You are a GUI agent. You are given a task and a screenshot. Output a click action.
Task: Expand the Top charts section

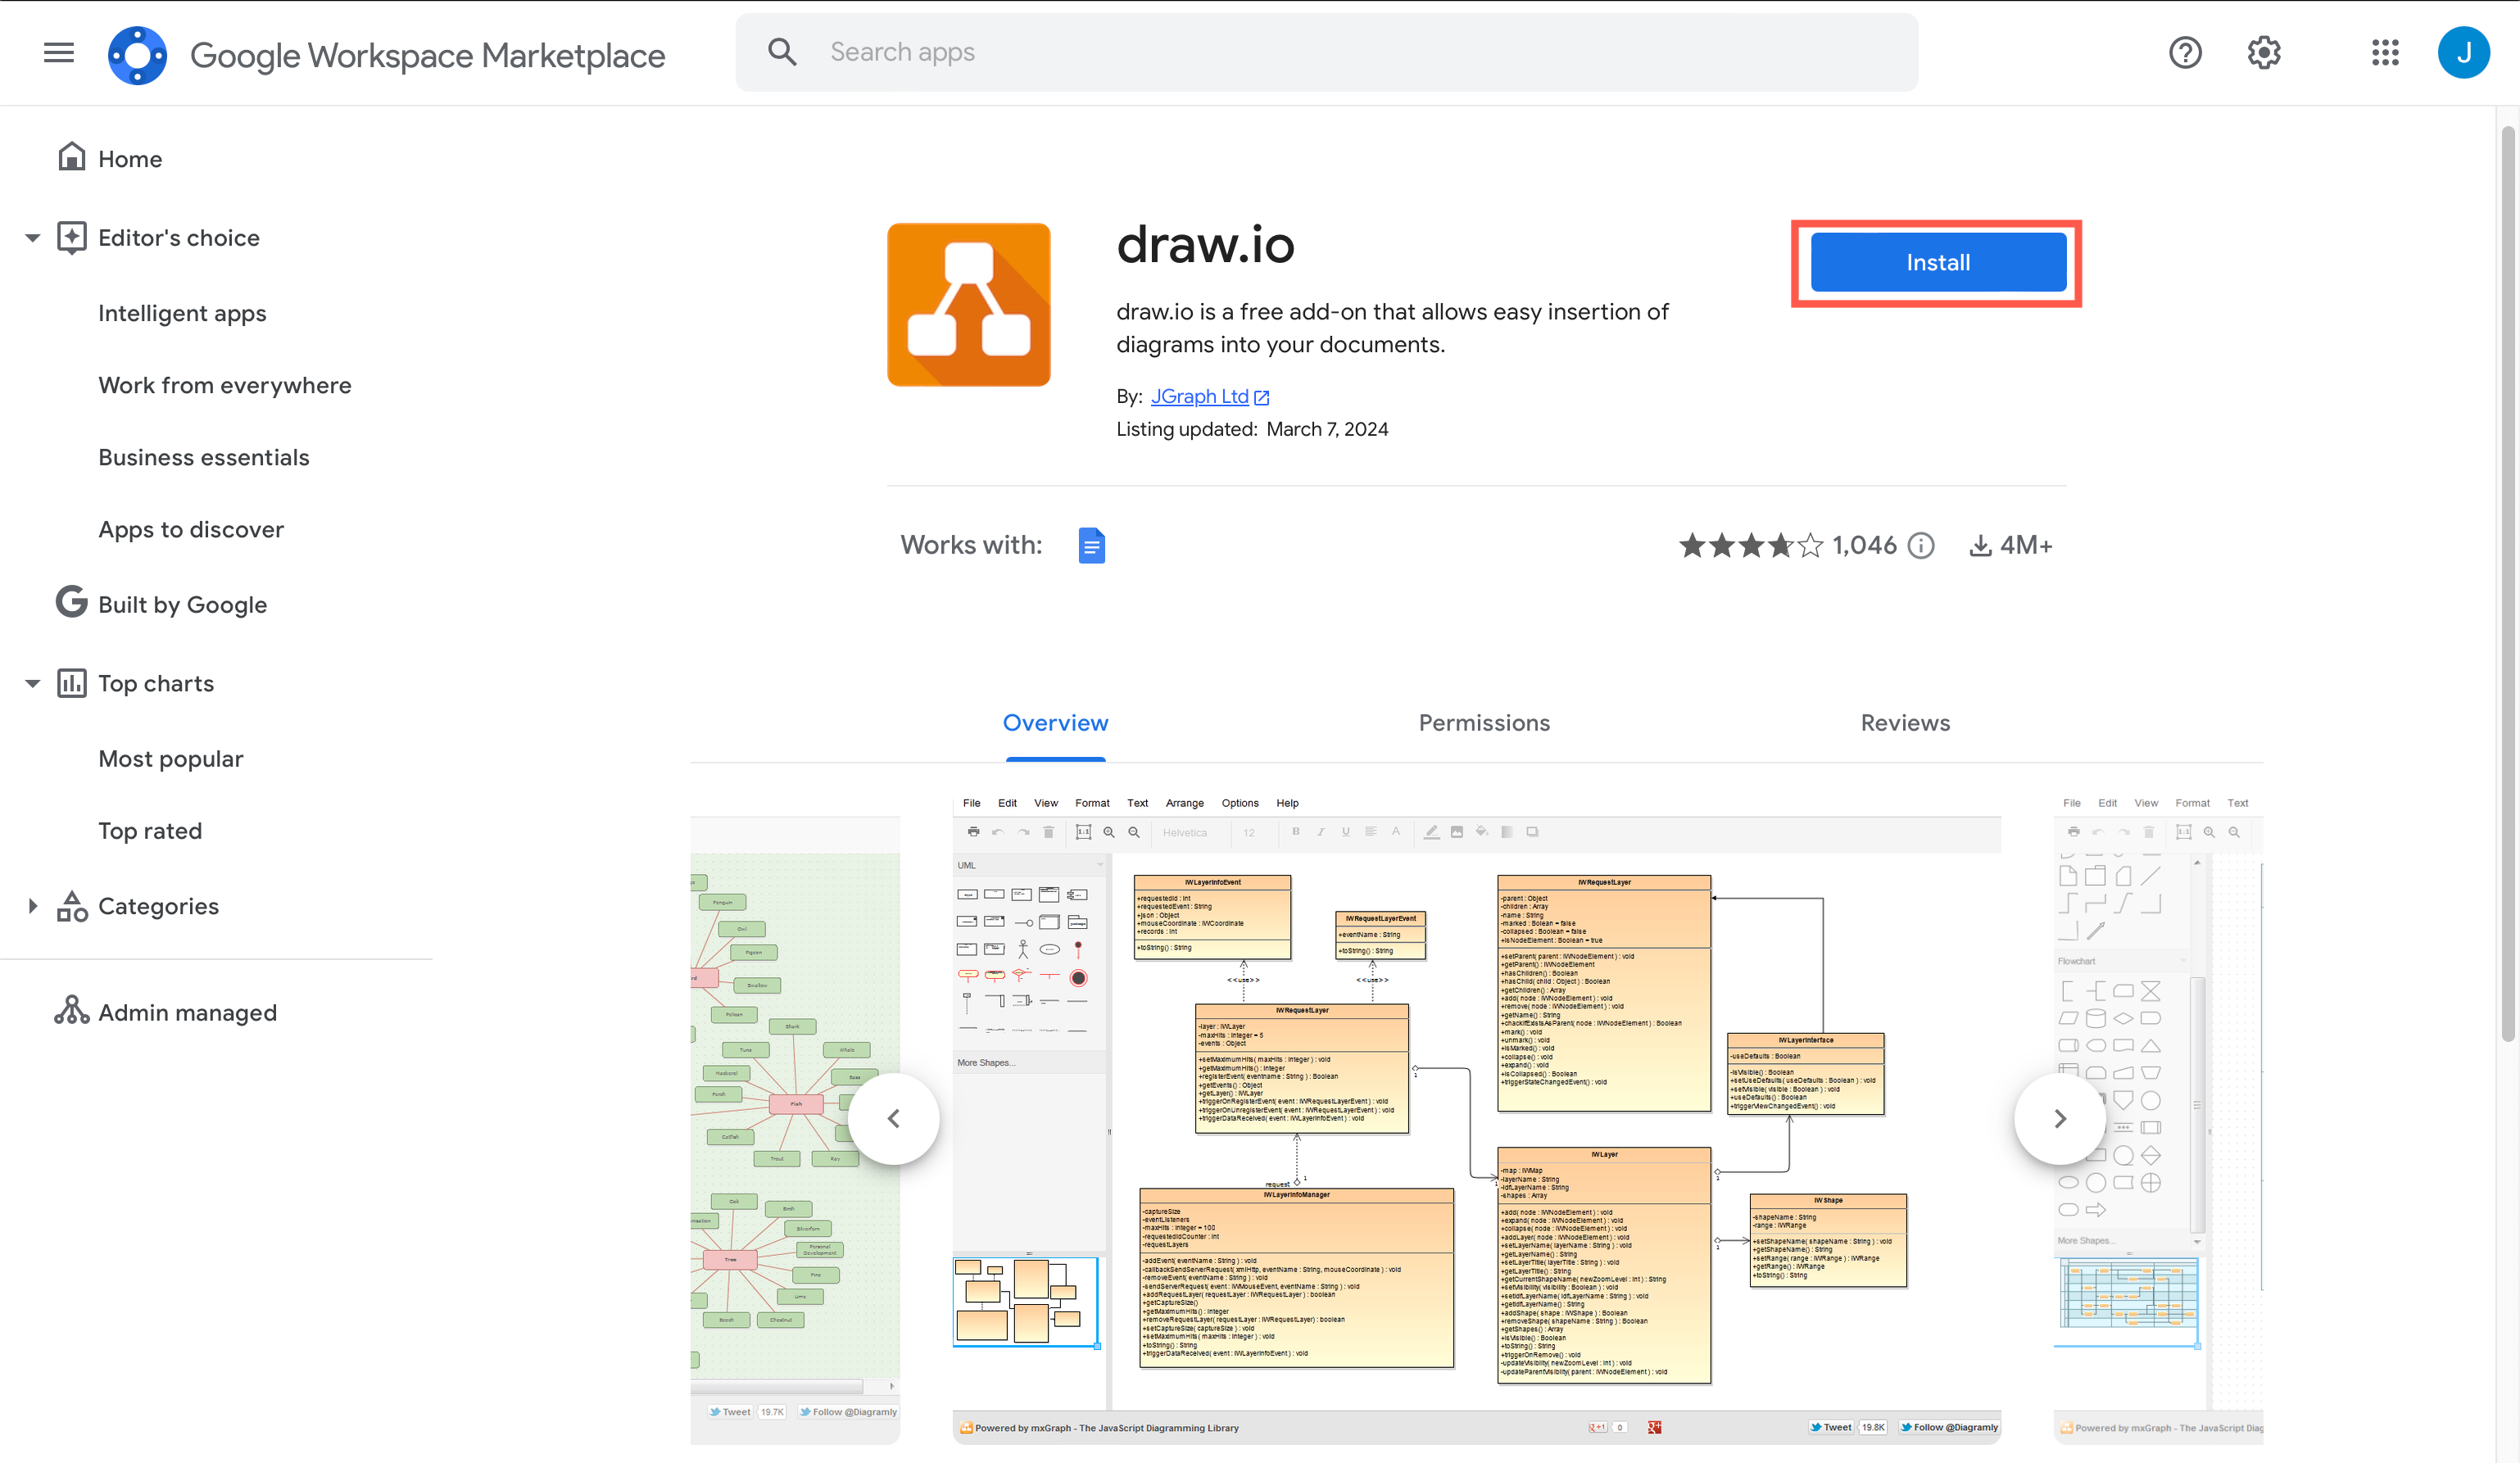(x=33, y=681)
